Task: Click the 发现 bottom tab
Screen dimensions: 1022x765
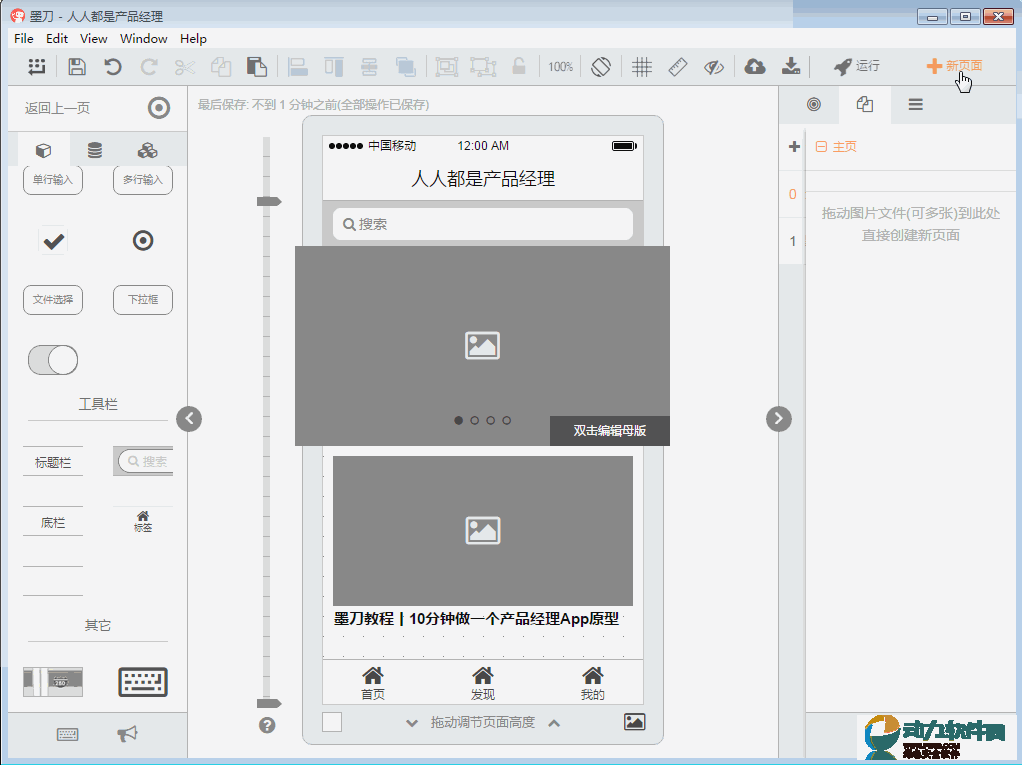Action: 483,684
